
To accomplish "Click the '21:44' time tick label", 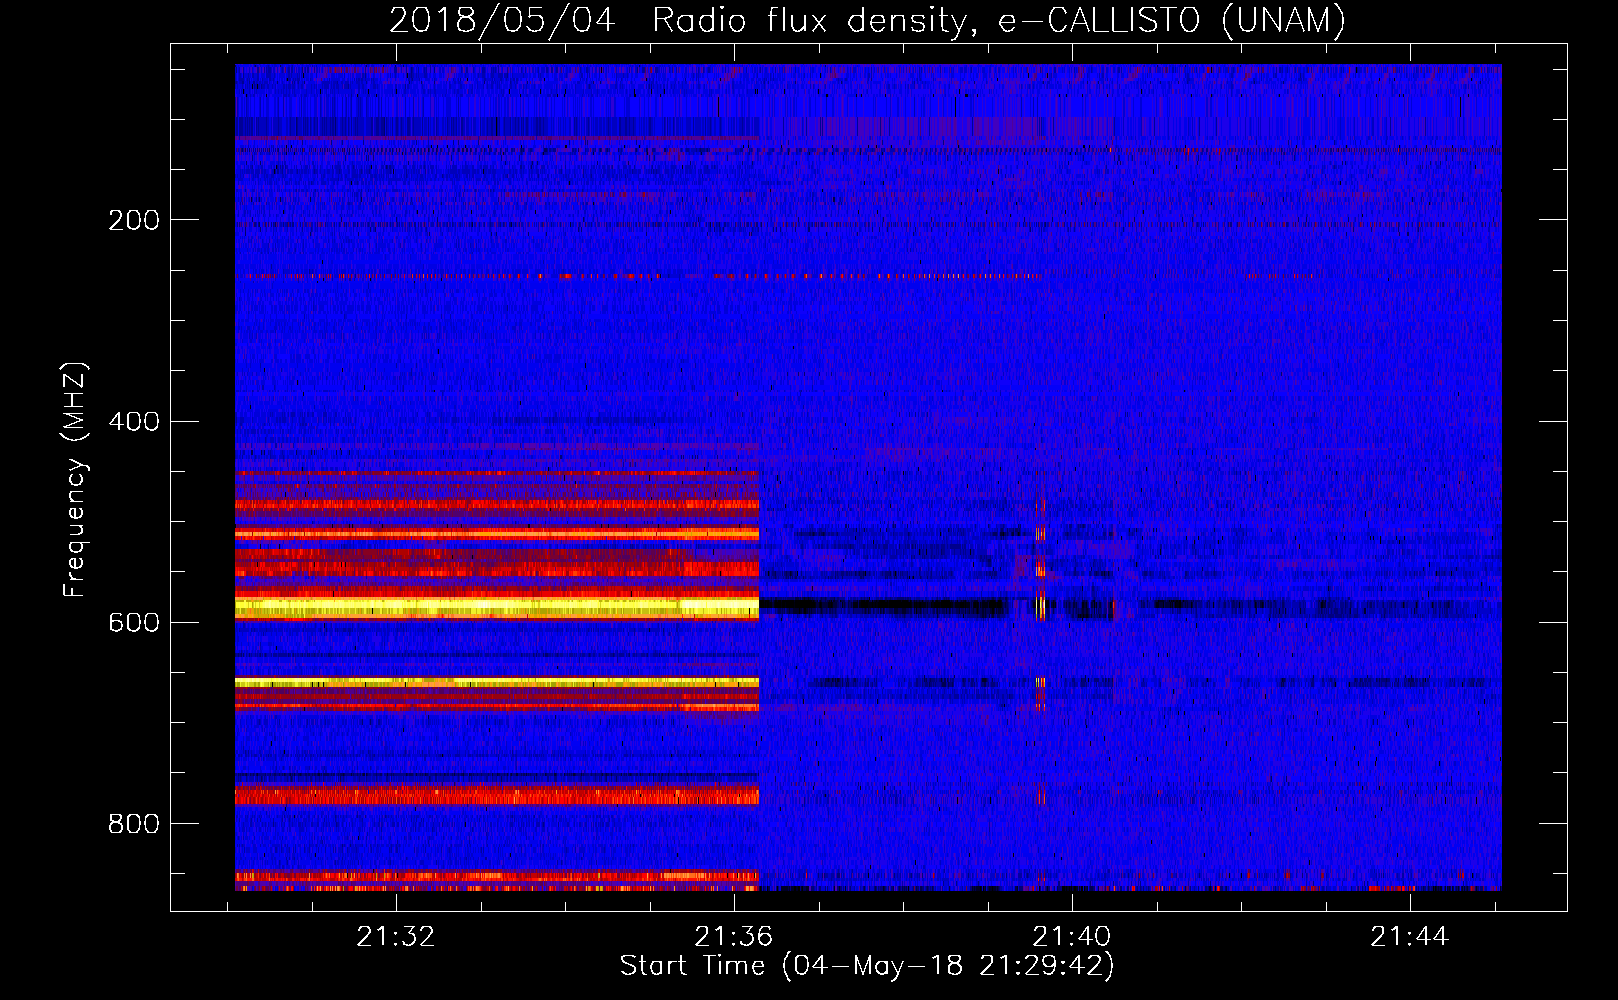I will (1410, 937).
